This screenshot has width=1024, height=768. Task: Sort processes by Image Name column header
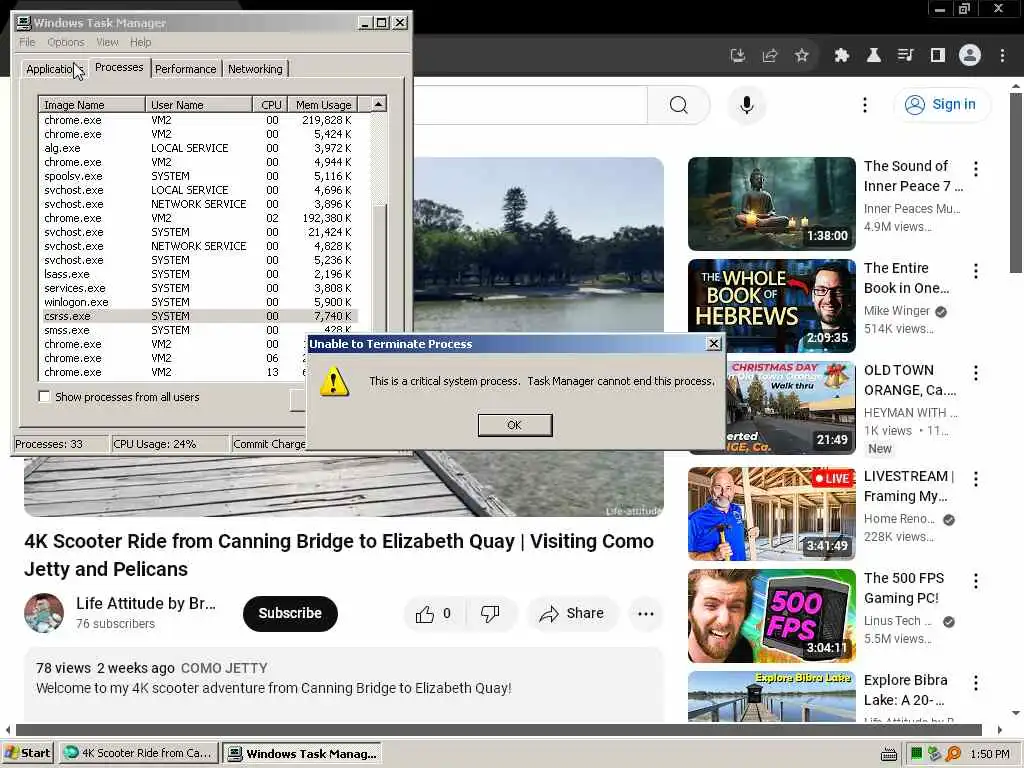click(92, 104)
